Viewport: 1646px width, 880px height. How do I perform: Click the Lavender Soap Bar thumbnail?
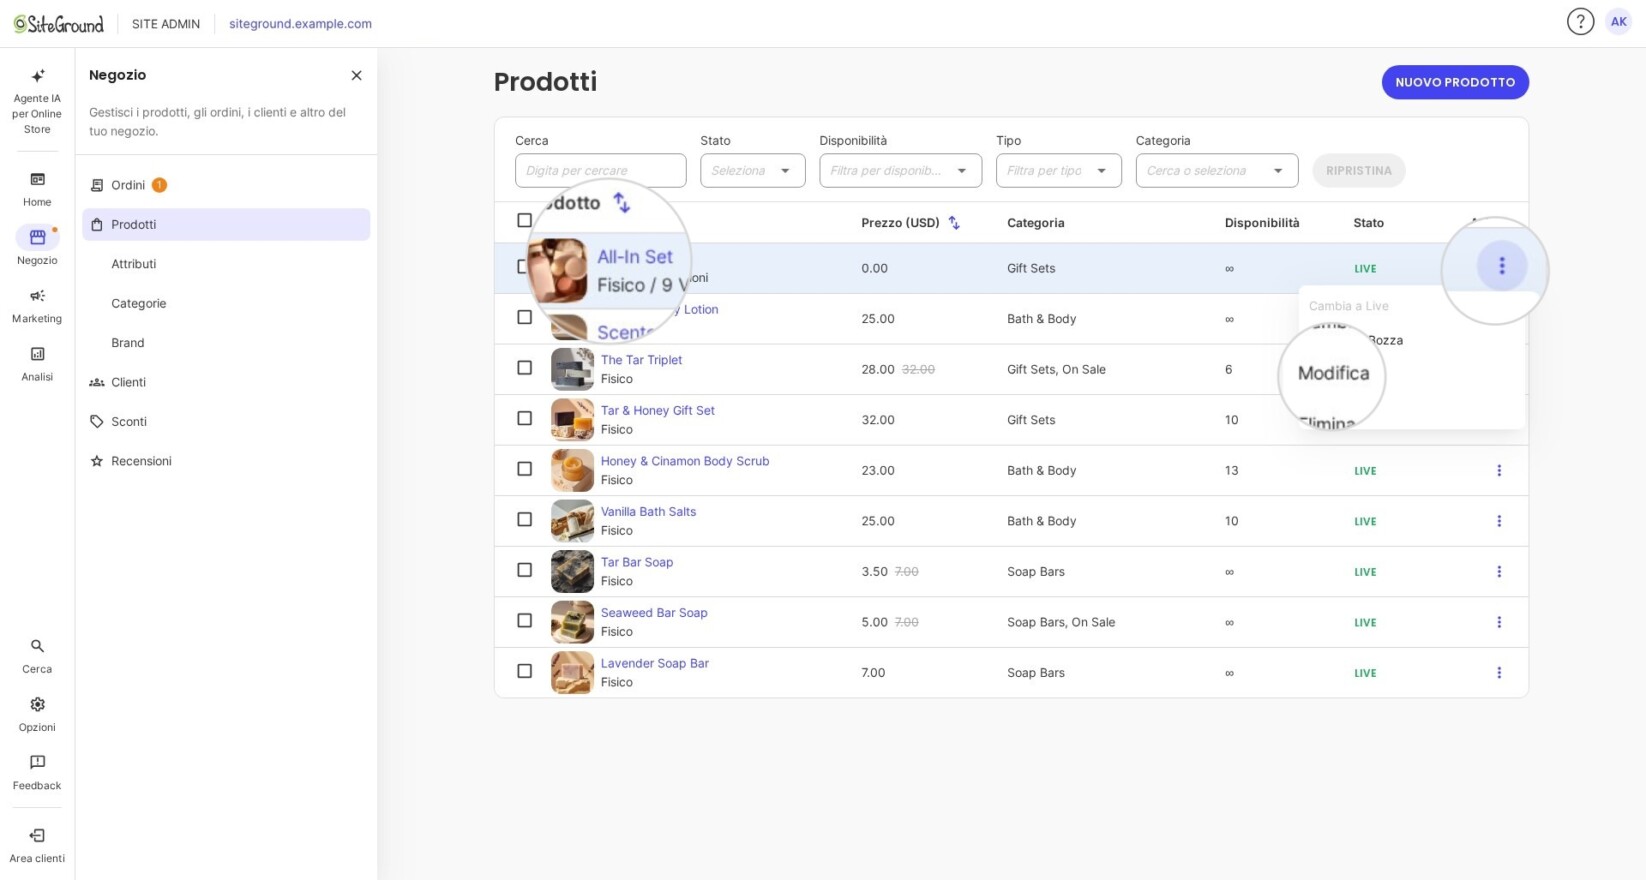pyautogui.click(x=572, y=673)
